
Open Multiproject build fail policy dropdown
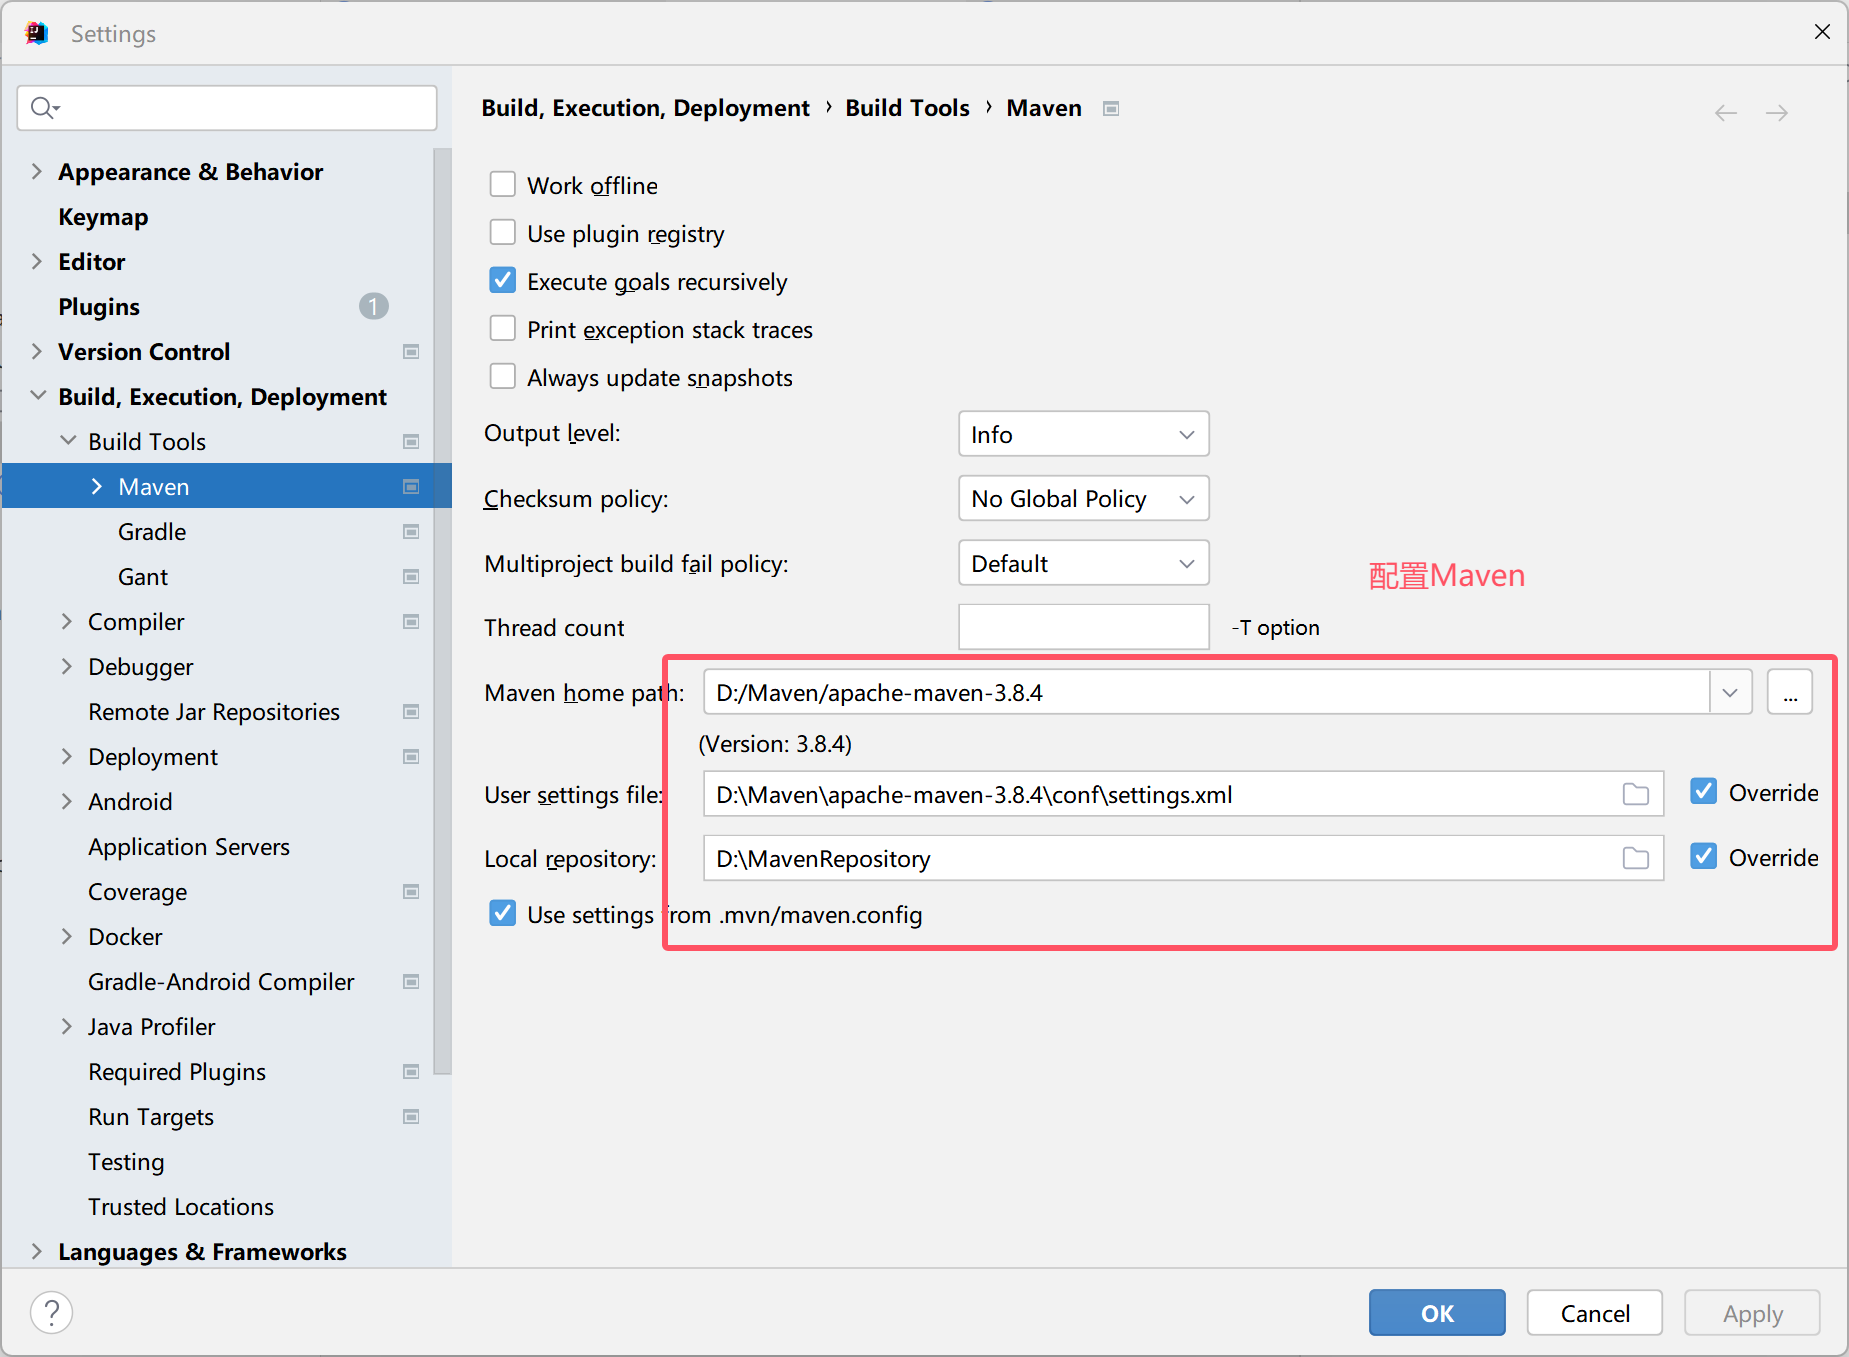(x=1084, y=563)
